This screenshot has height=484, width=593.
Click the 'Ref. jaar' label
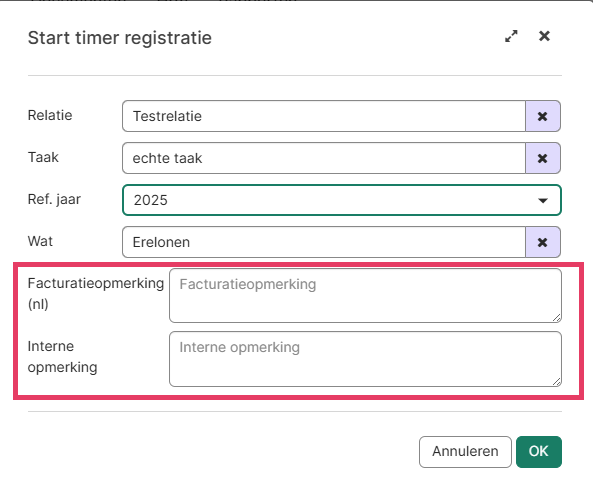pos(54,199)
